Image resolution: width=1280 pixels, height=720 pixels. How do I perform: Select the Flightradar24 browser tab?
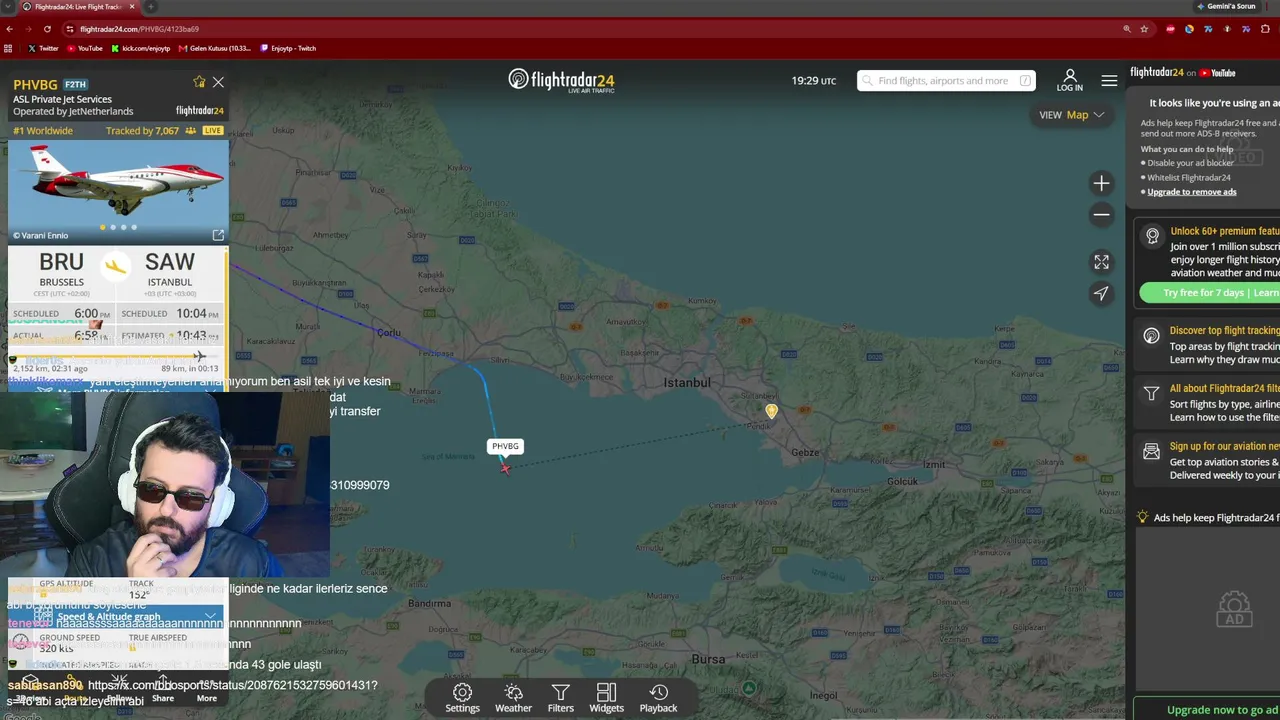coord(79,7)
